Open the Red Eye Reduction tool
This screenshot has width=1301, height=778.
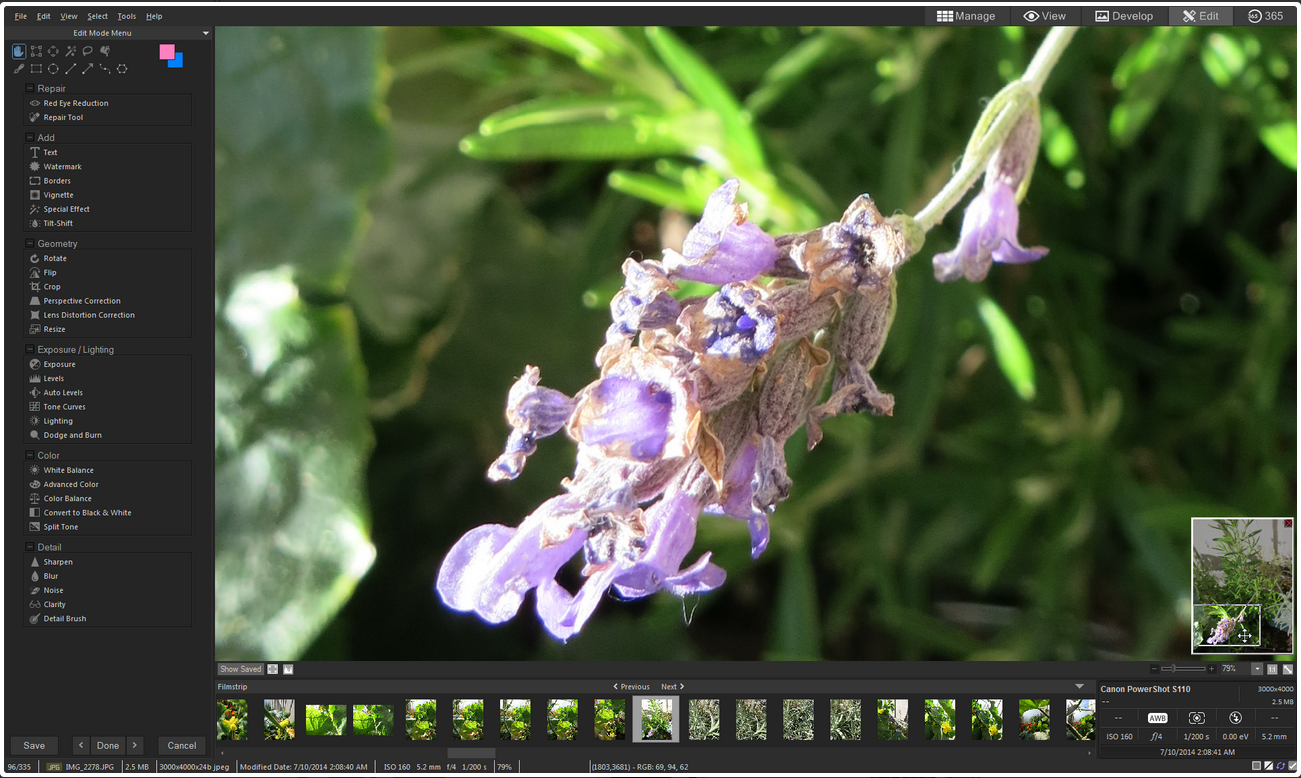click(x=75, y=103)
